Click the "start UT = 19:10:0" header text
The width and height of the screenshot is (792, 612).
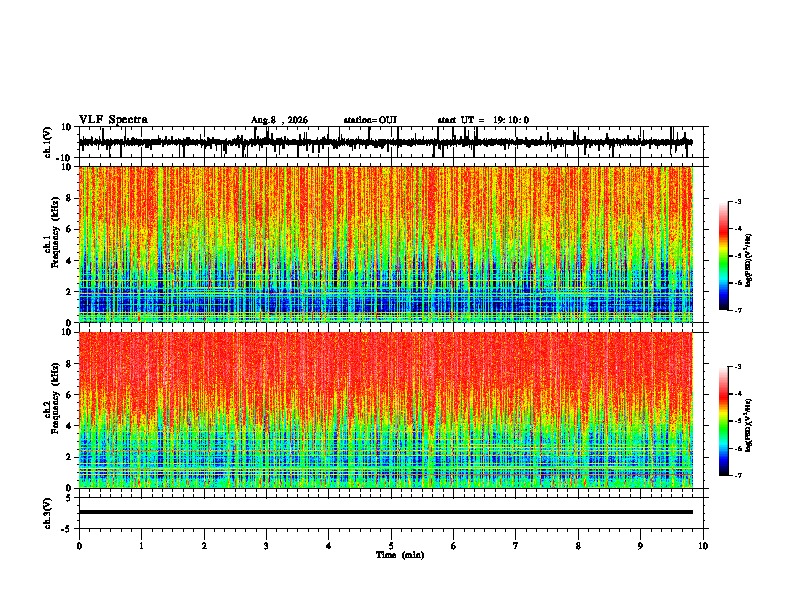click(x=483, y=120)
